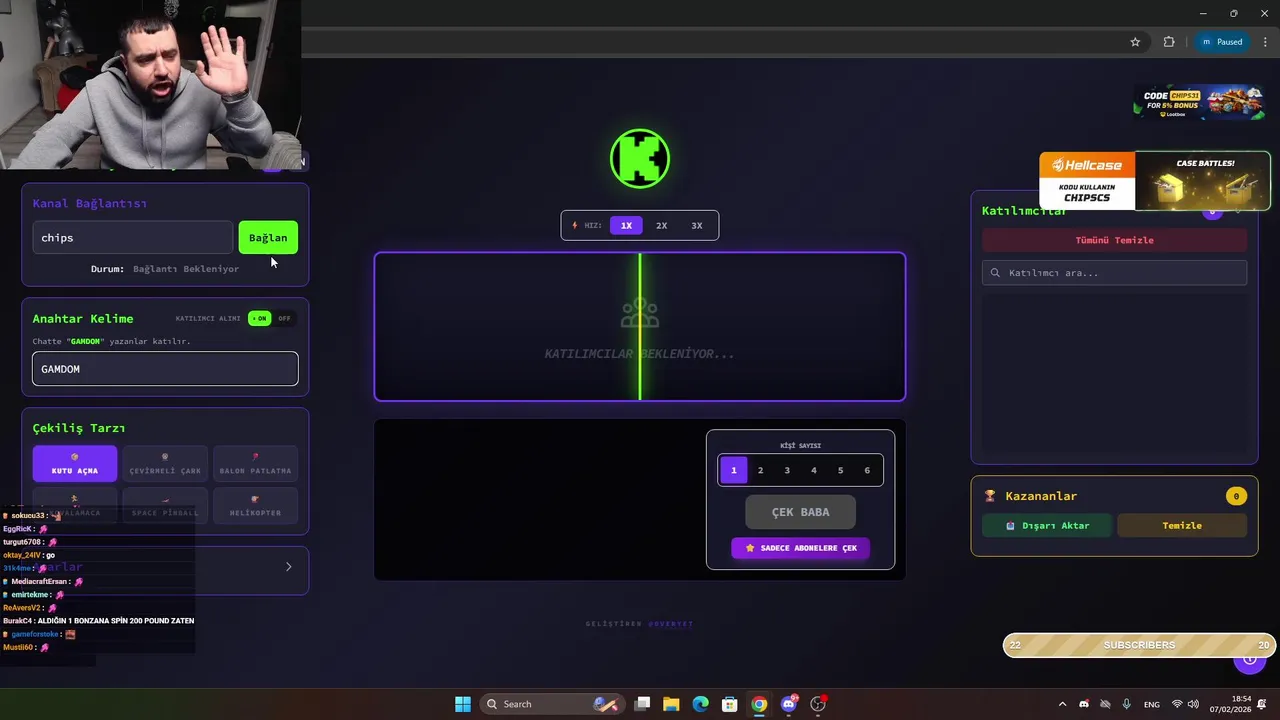Click the green Kick logo
Image resolution: width=1280 pixels, height=720 pixels.
click(640, 158)
